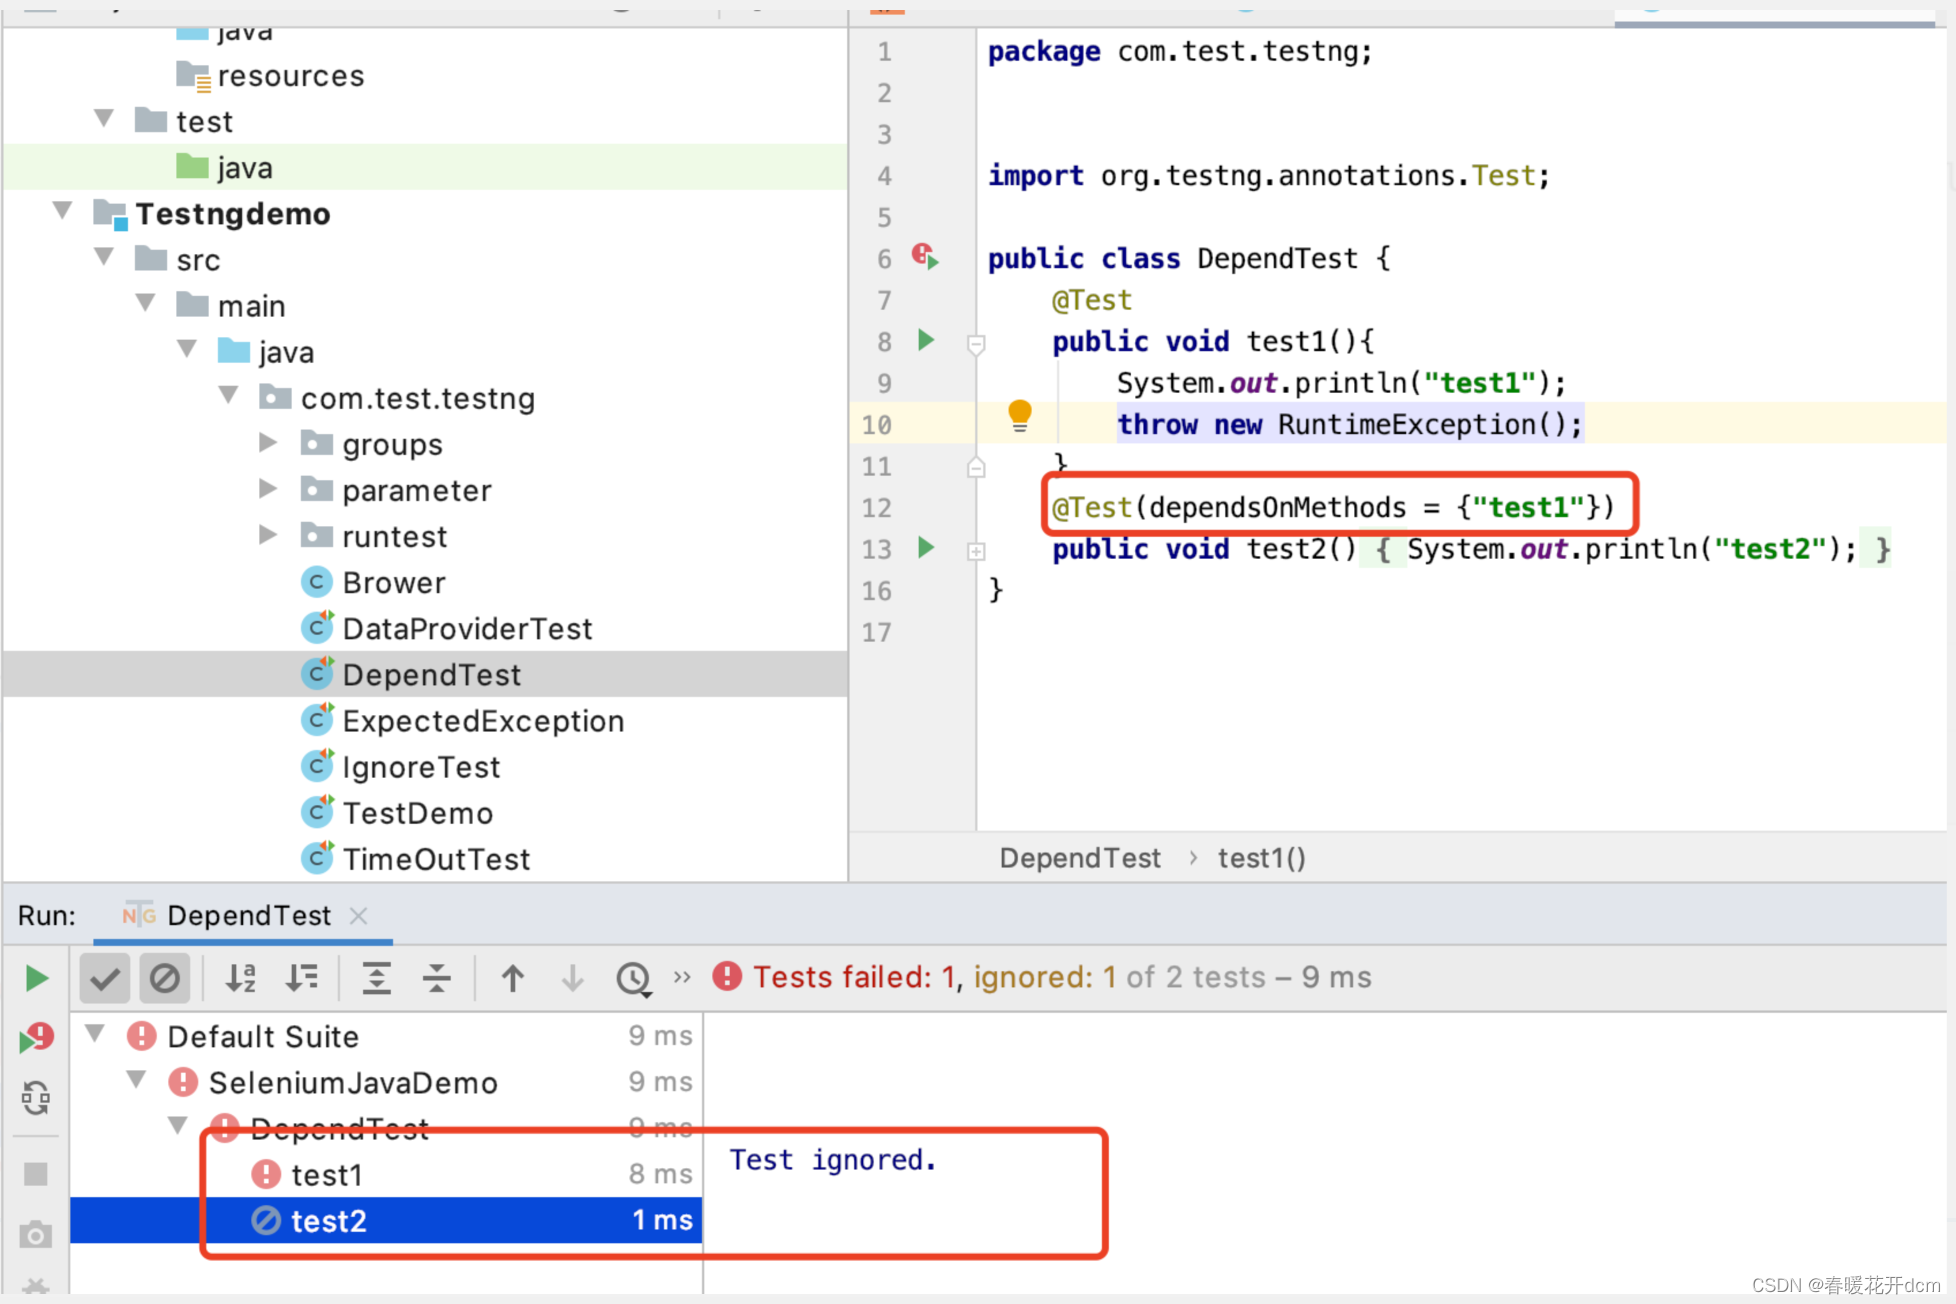The height and width of the screenshot is (1304, 1956).
Task: Sort test results alphabetically
Action: [240, 978]
